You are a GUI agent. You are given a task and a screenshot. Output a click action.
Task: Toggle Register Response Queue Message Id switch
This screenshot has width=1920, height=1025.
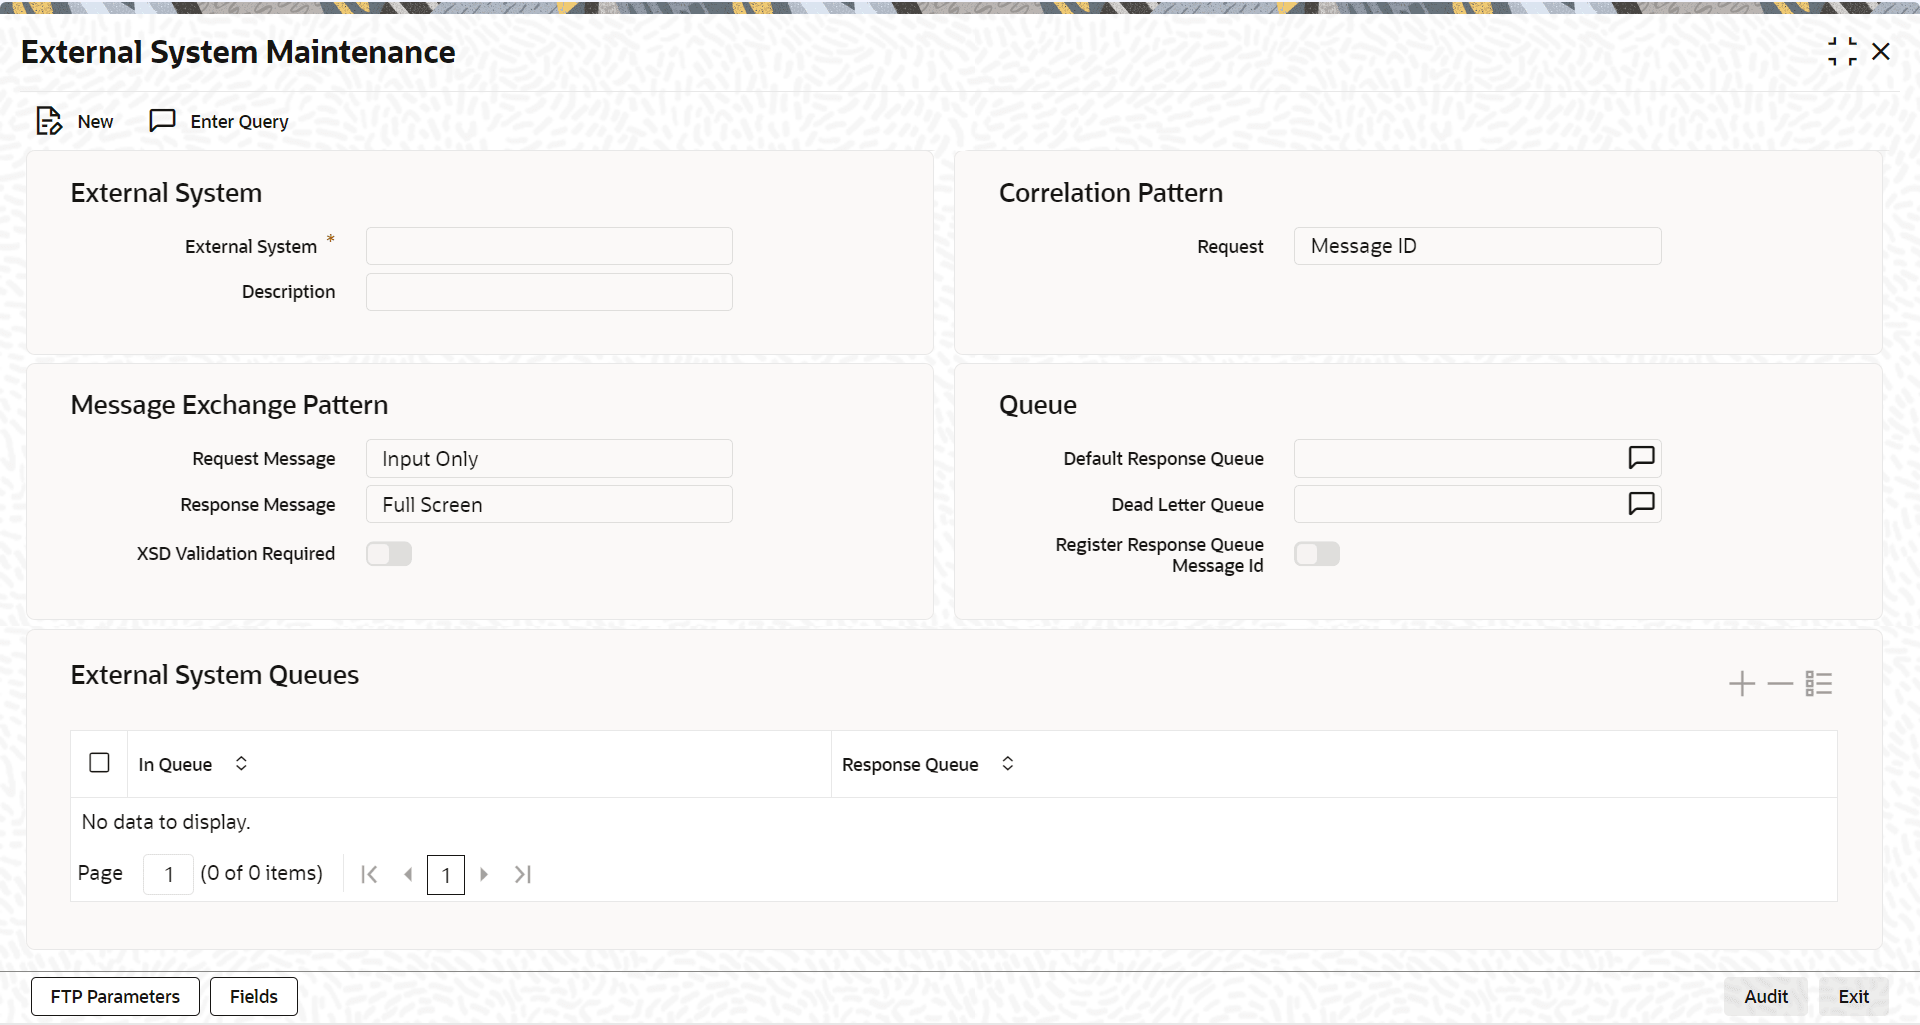click(x=1317, y=554)
